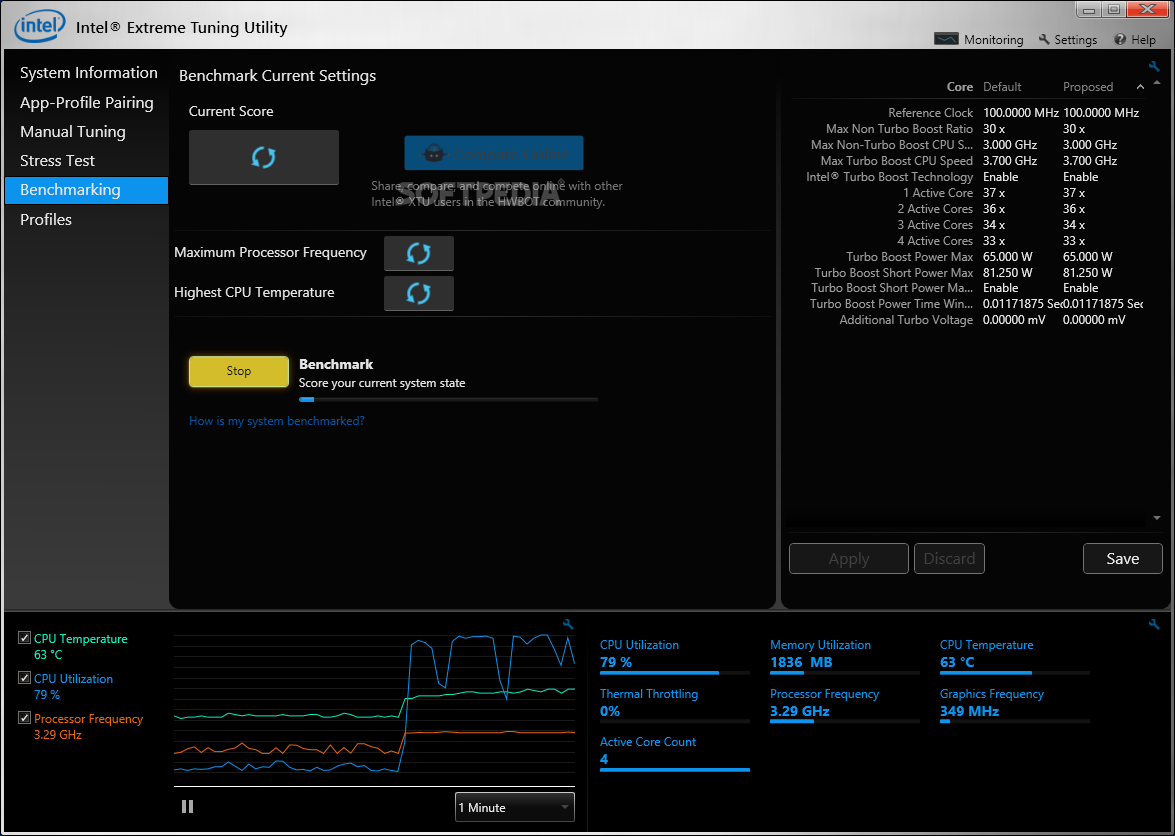Stop the running benchmark
This screenshot has width=1175, height=836.
[238, 372]
